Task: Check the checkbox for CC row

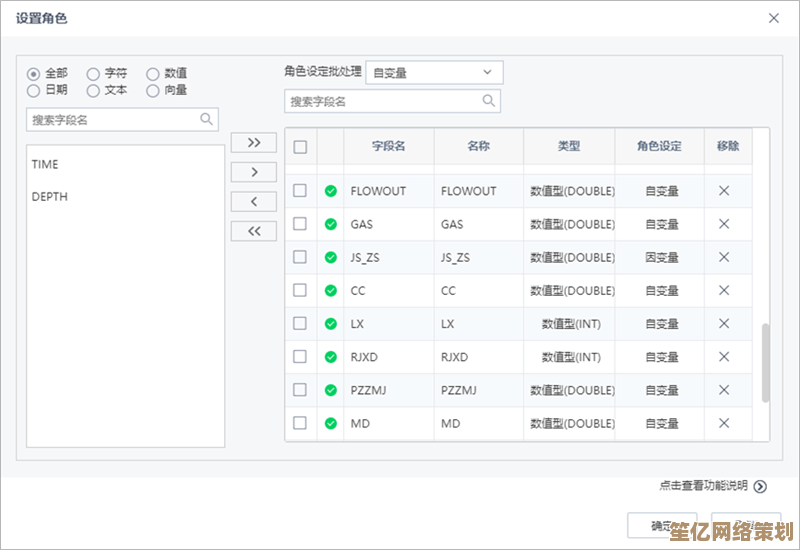Action: tap(300, 290)
